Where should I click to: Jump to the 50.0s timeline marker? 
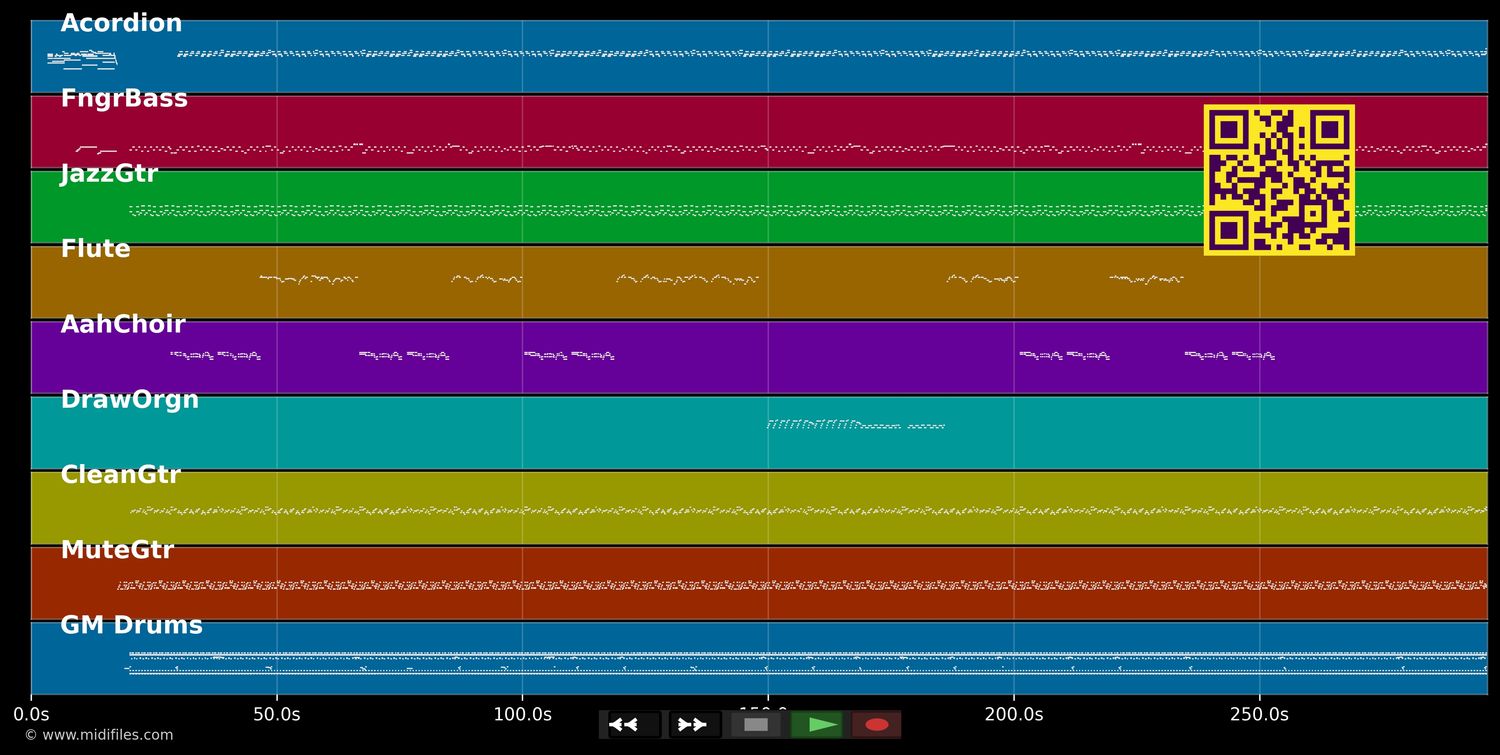277,714
